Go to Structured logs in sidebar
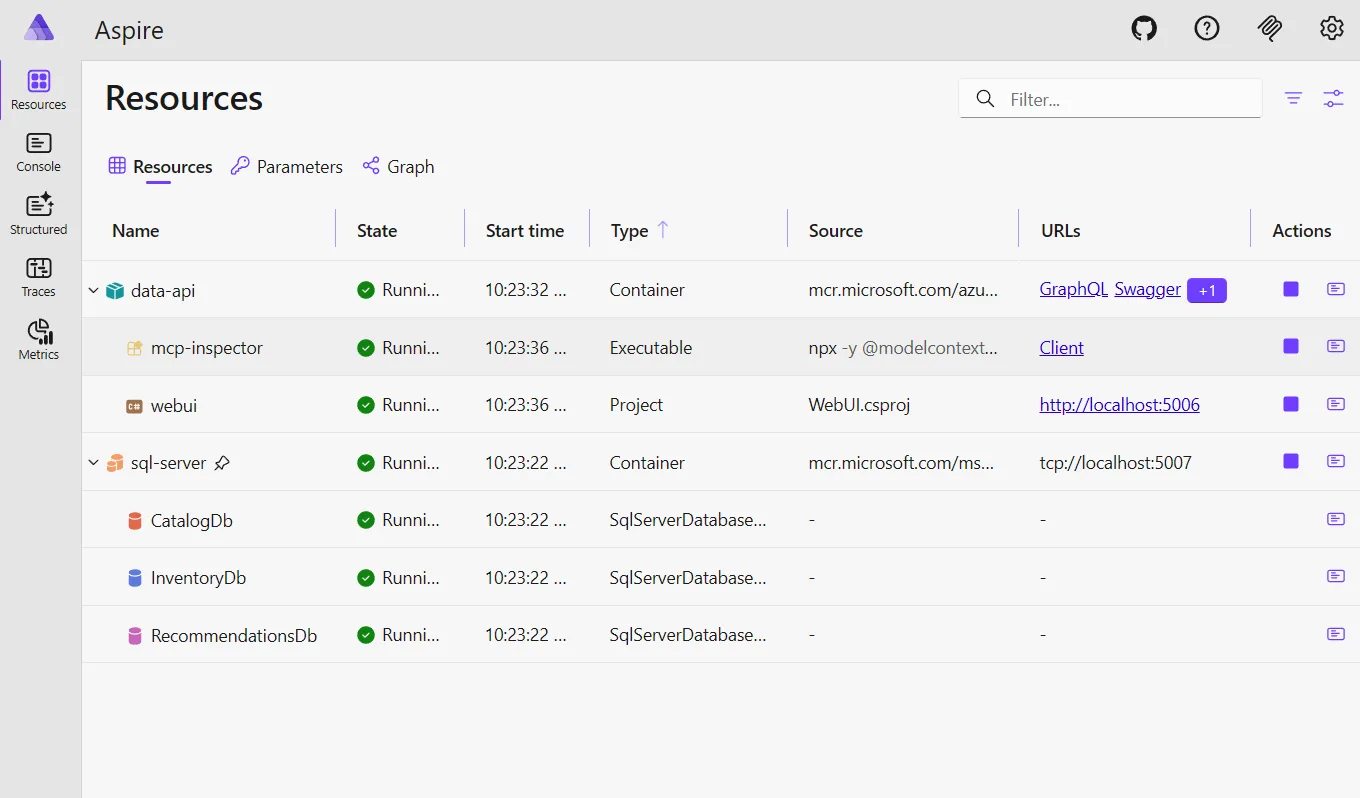This screenshot has height=798, width=1360. pyautogui.click(x=39, y=215)
